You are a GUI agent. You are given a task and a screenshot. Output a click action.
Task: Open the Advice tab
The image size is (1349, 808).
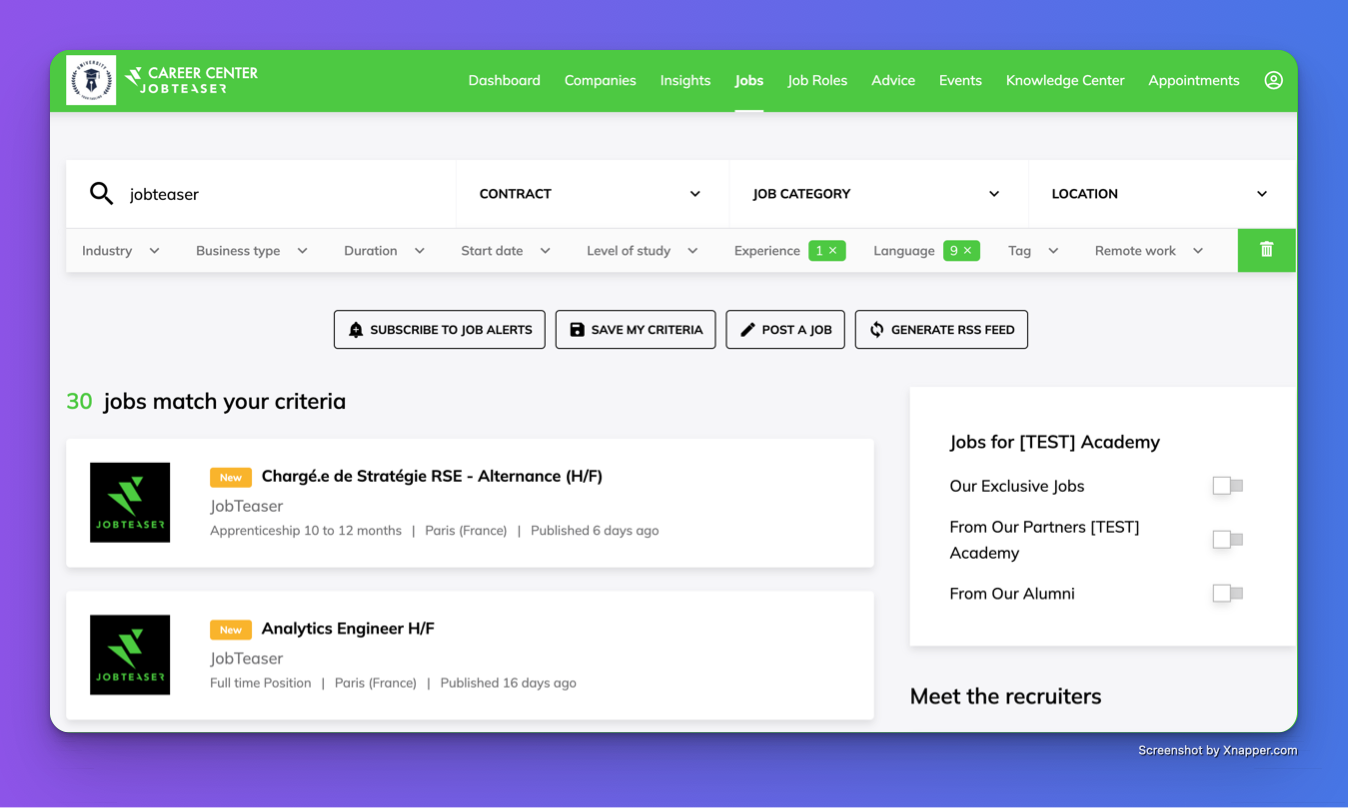pyautogui.click(x=893, y=80)
